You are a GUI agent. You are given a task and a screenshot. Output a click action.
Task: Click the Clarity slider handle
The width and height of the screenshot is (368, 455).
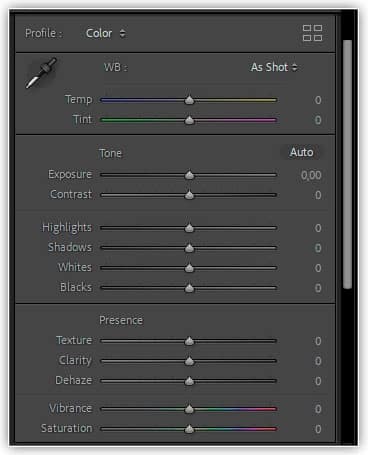(189, 361)
